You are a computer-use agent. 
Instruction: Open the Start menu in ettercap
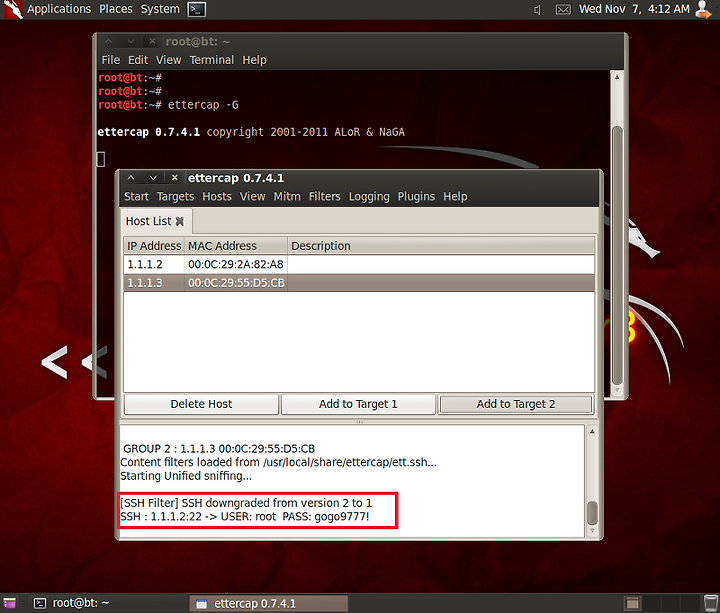[136, 197]
